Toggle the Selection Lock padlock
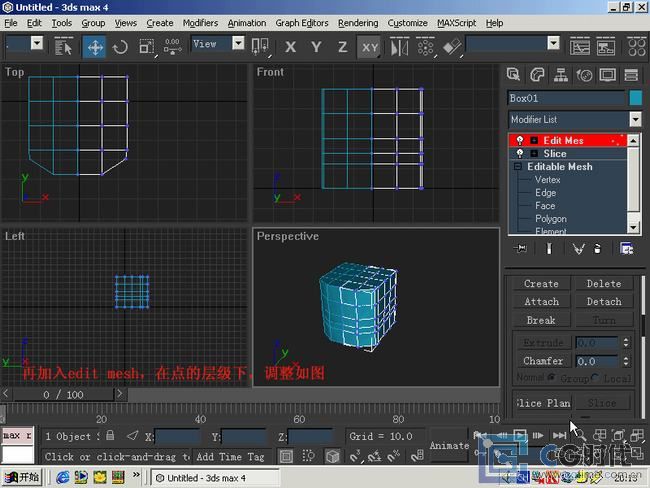The height and width of the screenshot is (488, 650). [x=110, y=435]
